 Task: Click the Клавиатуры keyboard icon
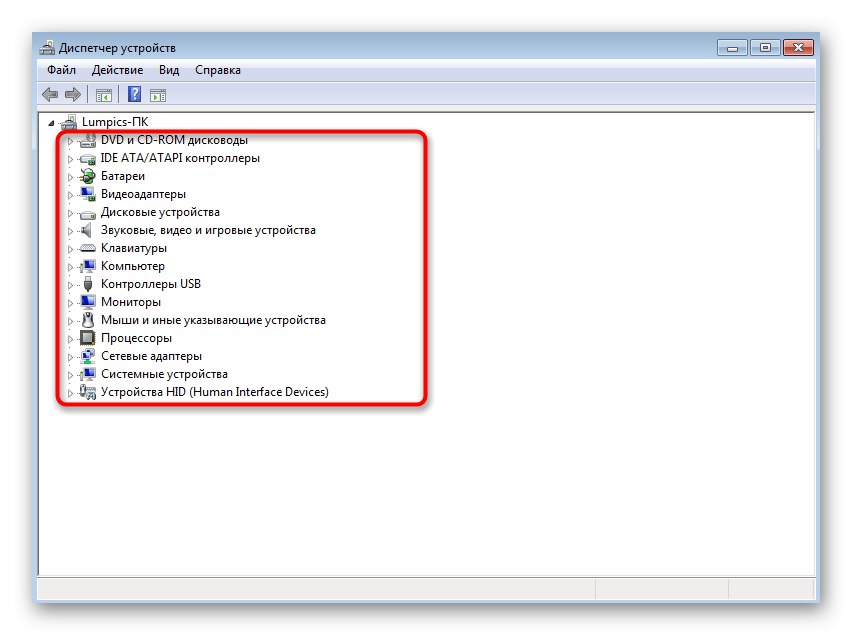[x=87, y=249]
